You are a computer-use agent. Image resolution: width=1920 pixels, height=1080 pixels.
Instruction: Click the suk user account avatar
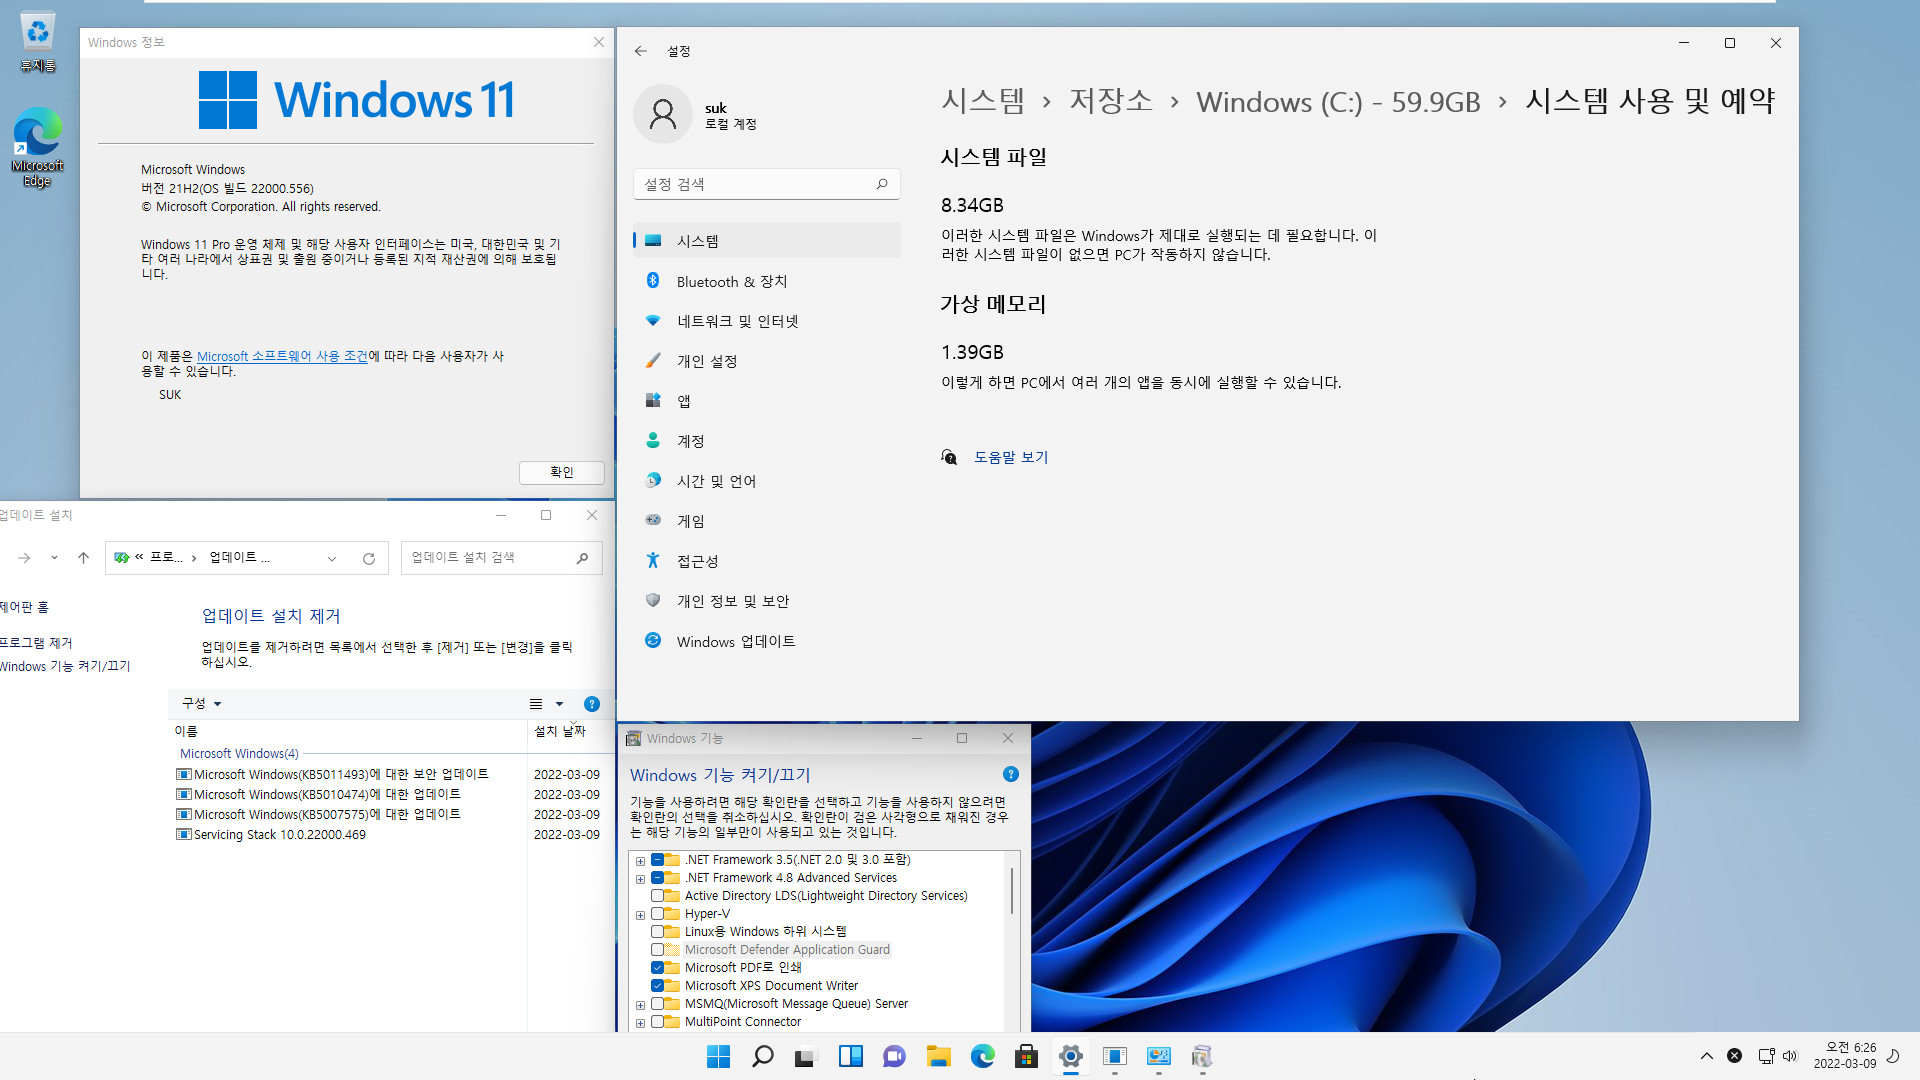662,114
